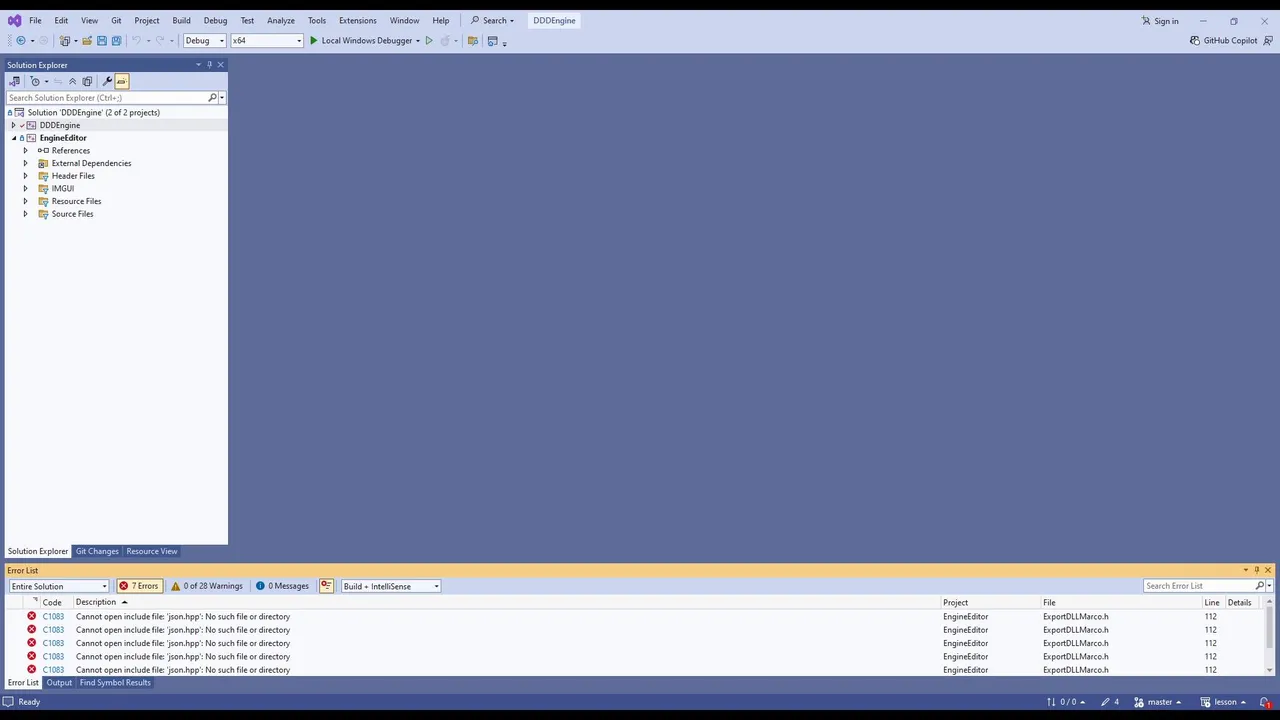Open the Build + IntelliSense dropdown
Viewport: 1280px width, 720px height.
(x=391, y=586)
